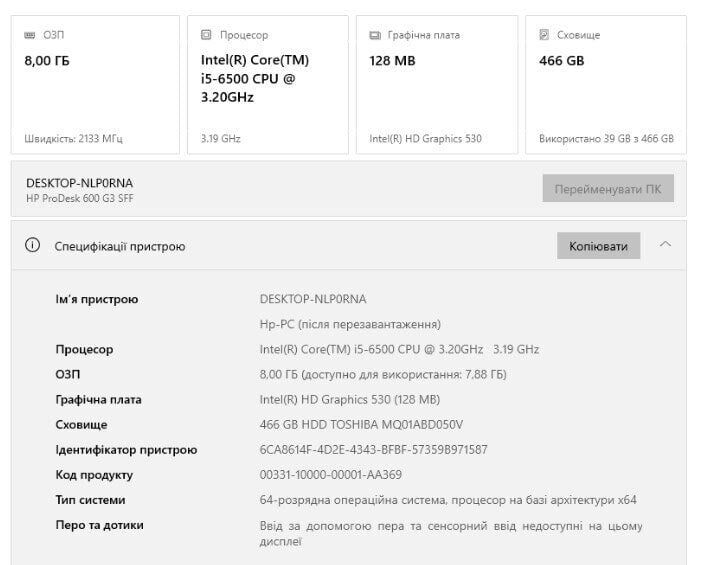
Task: Click the Код продукту value 00331-10000-00001-AA369
Action: [x=330, y=475]
